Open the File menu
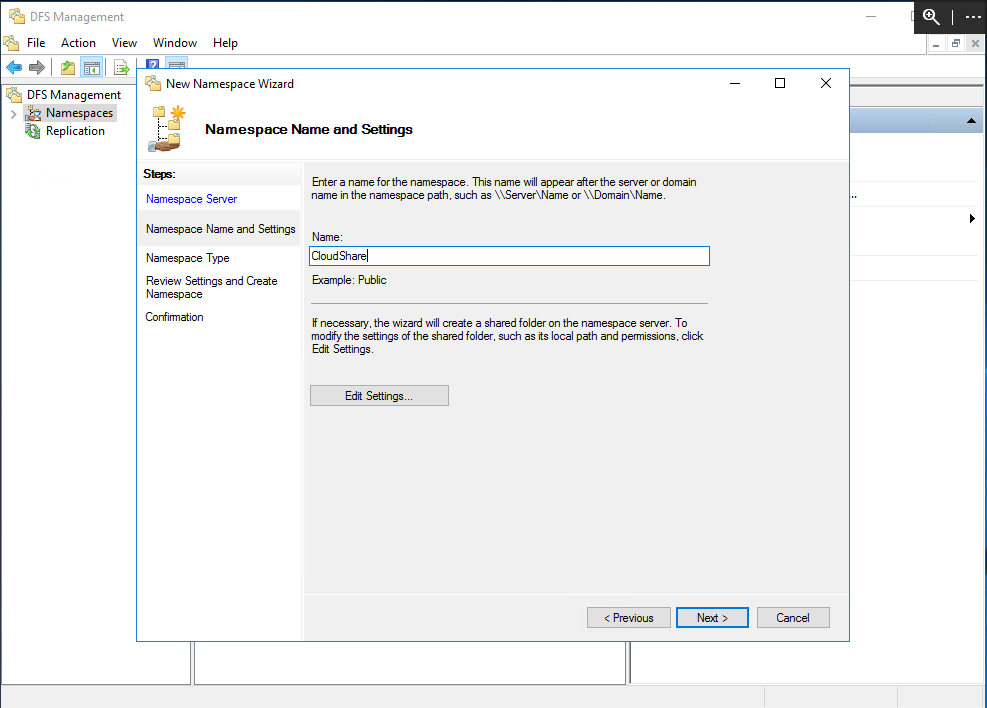This screenshot has height=708, width=987. 36,43
